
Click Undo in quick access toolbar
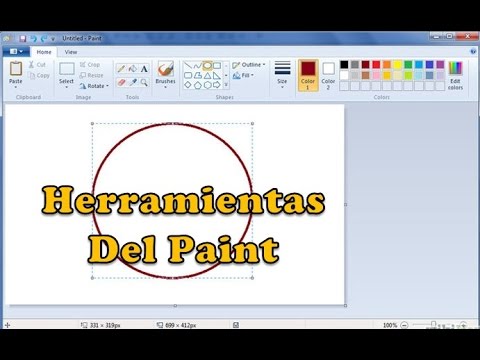[33, 39]
